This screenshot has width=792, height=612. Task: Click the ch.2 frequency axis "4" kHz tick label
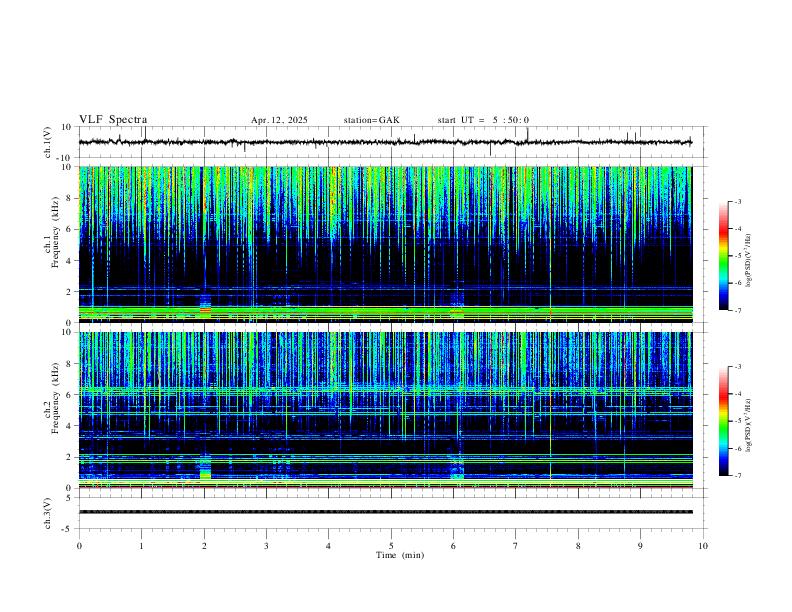tap(69, 426)
